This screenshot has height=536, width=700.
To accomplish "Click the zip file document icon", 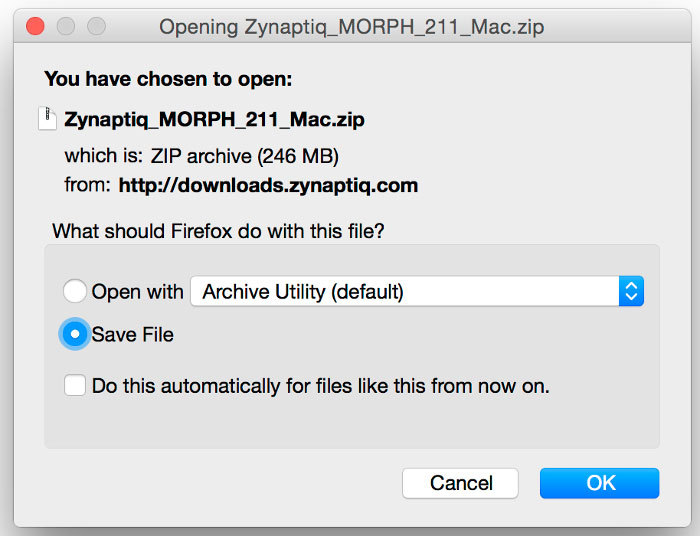I will (x=47, y=119).
